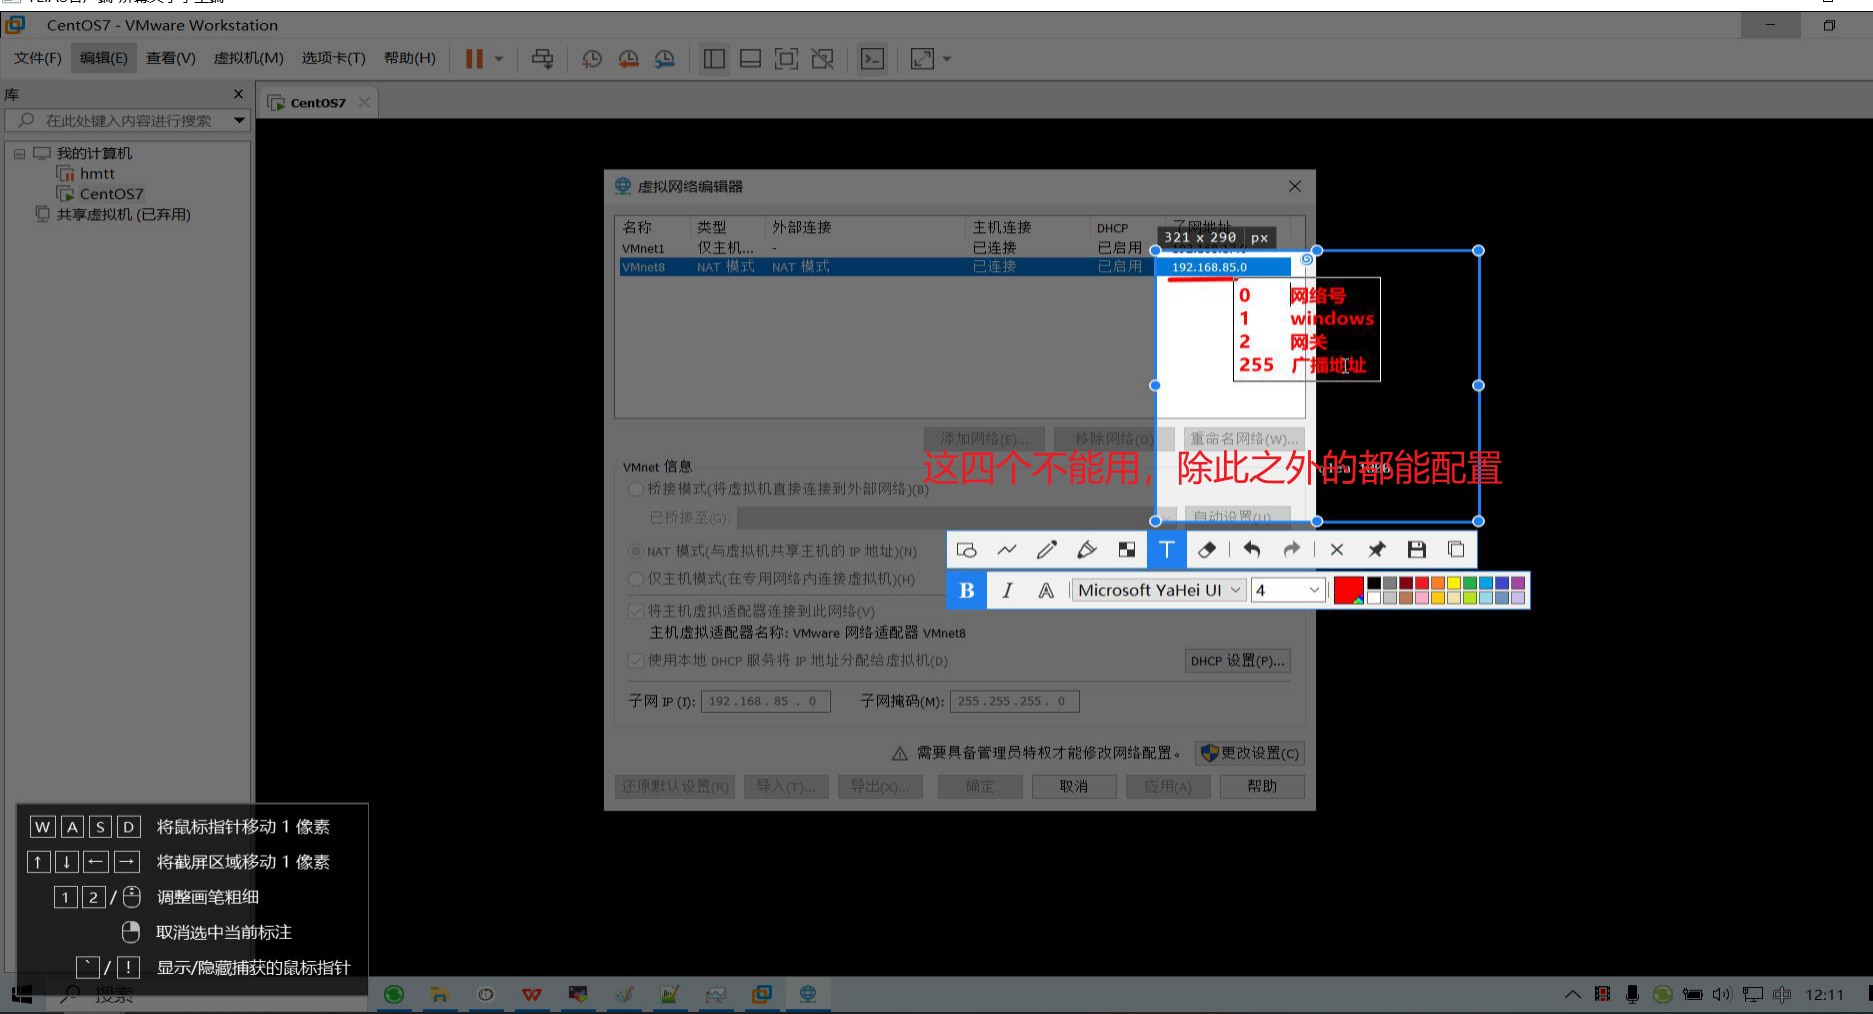
Task: Show hidden system tray icons chevron
Action: [x=1572, y=994]
